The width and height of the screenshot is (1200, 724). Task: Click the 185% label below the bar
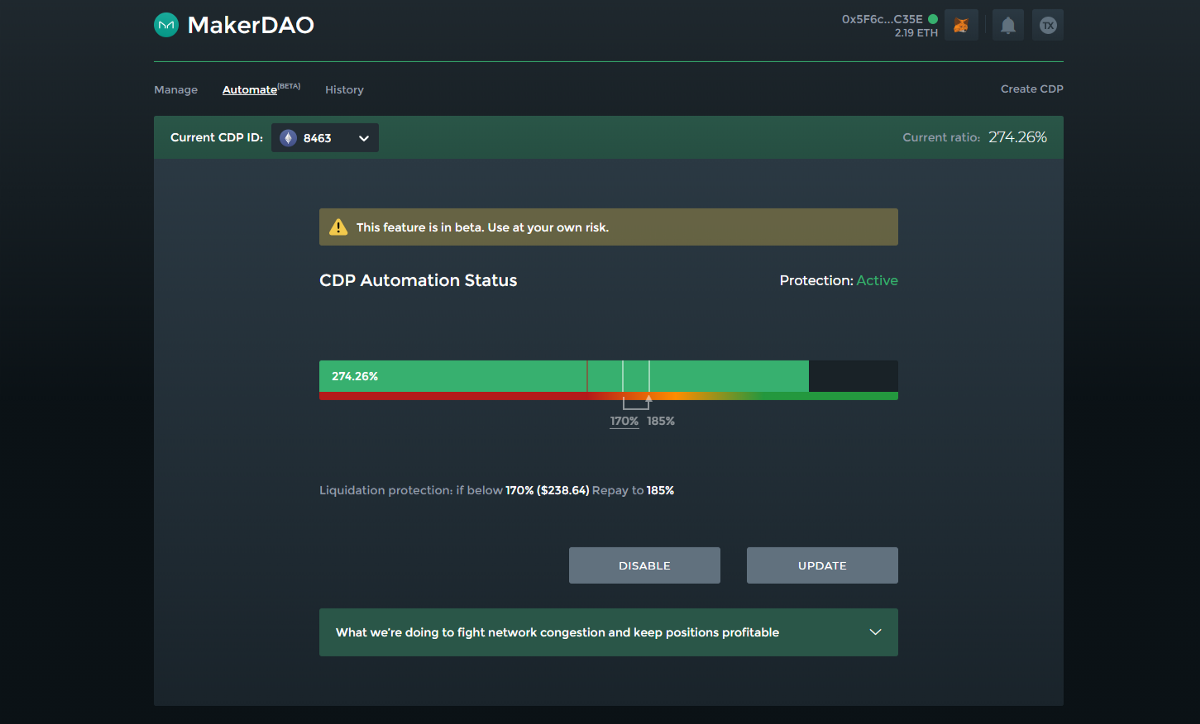[x=661, y=421]
